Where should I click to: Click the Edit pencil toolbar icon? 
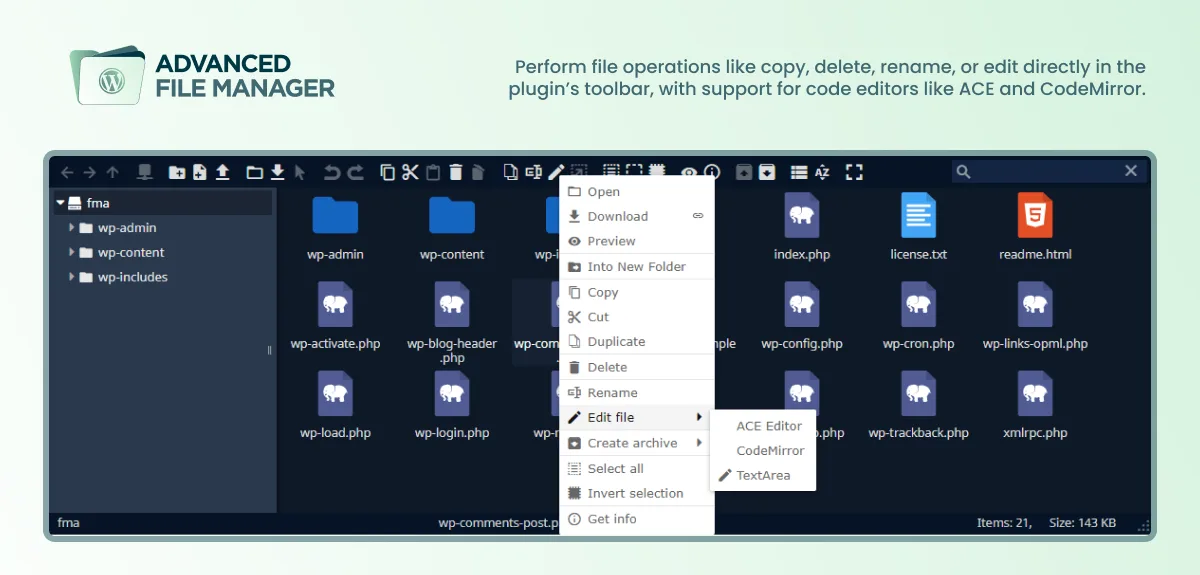point(556,172)
